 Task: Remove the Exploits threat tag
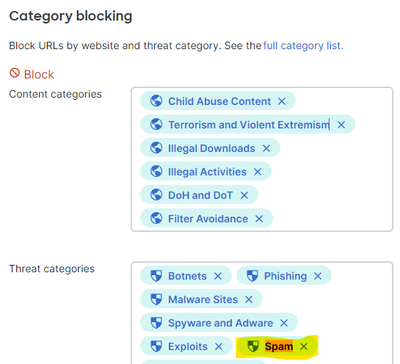point(218,347)
